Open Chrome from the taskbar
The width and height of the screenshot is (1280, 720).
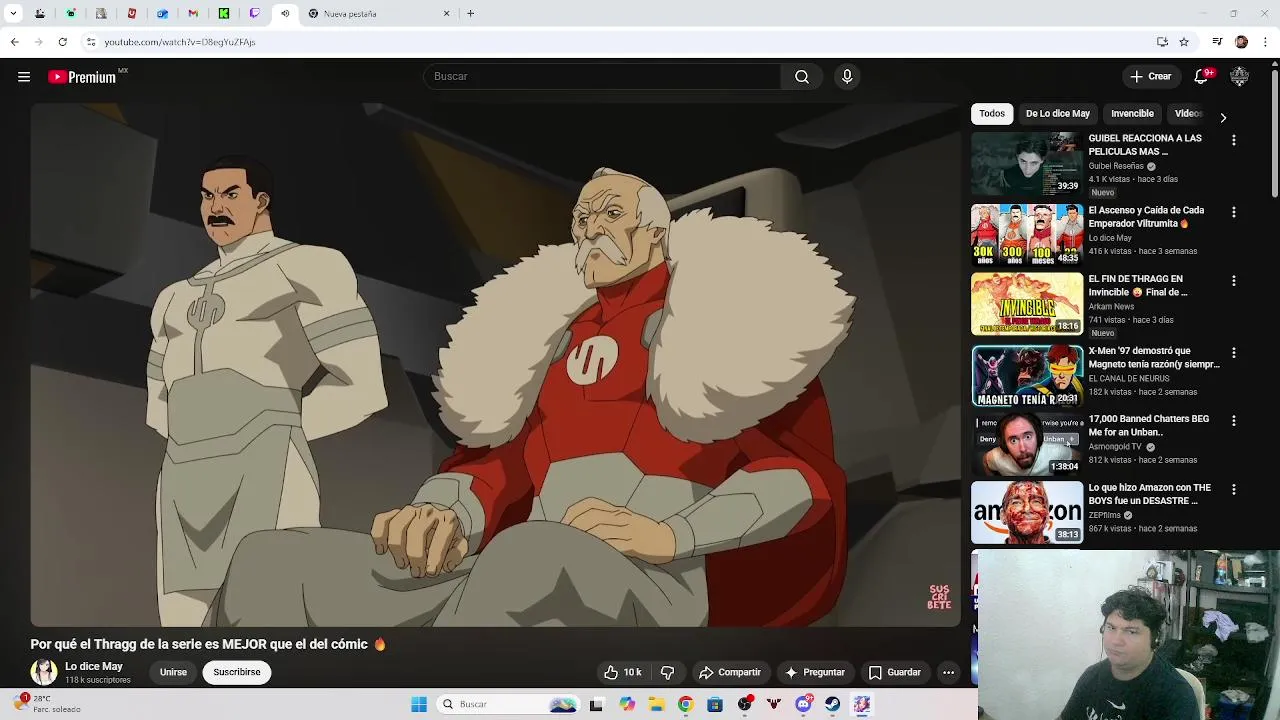click(x=685, y=704)
